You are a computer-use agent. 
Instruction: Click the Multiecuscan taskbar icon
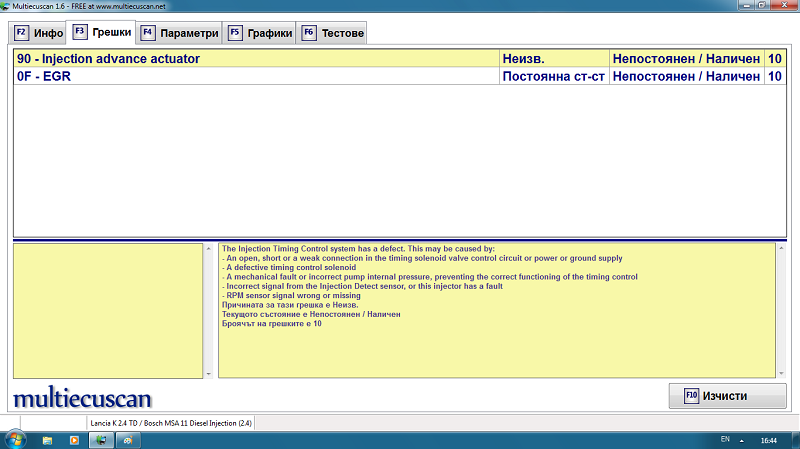pyautogui.click(x=101, y=440)
